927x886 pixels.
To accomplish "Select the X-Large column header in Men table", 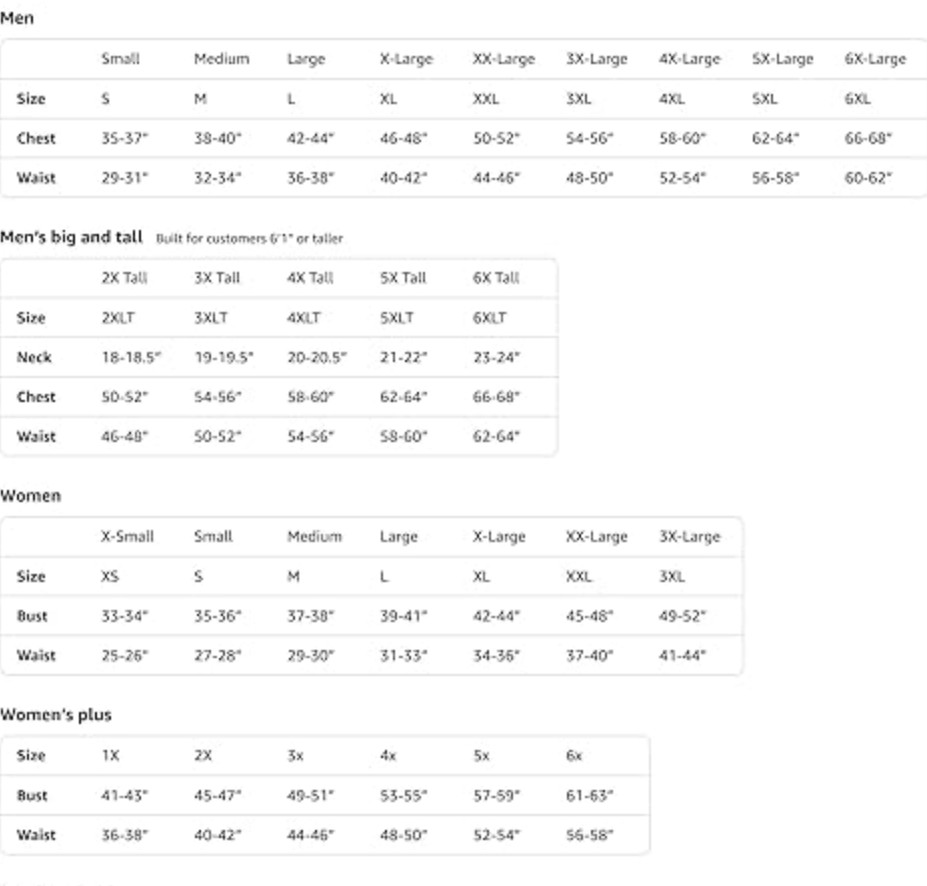I will [406, 59].
